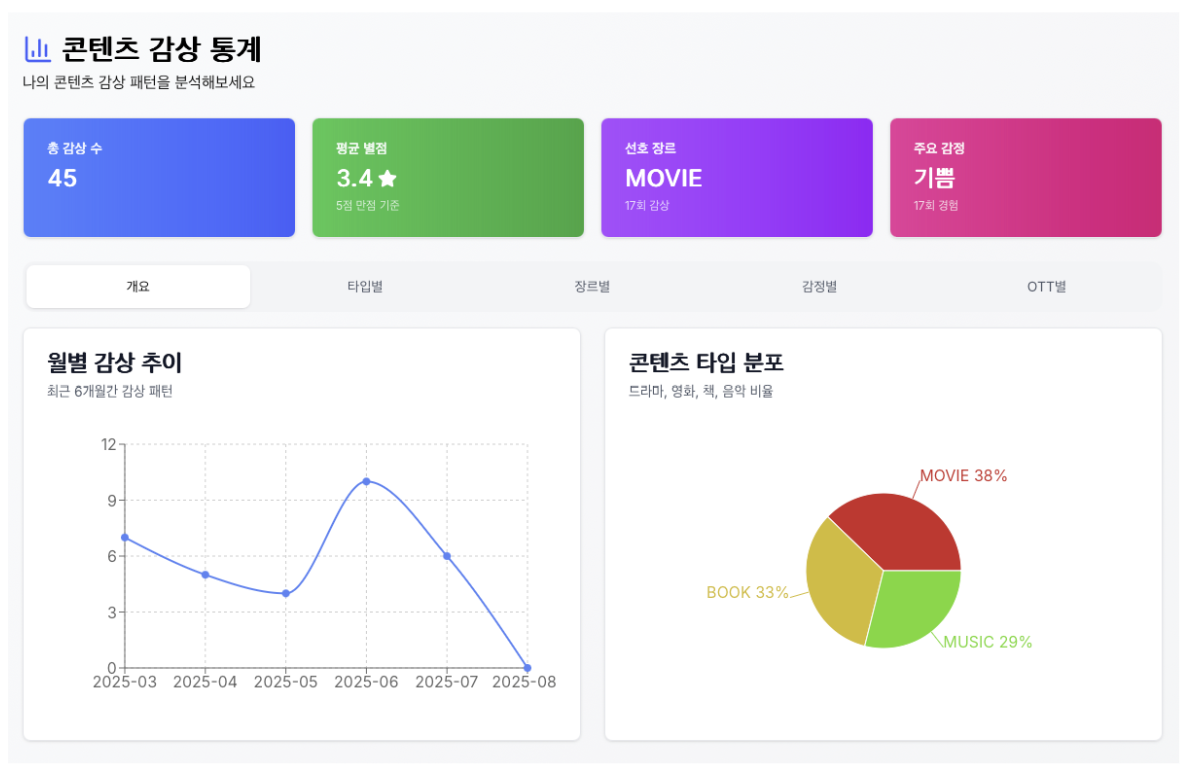Viewport: 1186px width, 772px height.
Task: Click the 2025-03 x-axis label
Action: click(x=125, y=682)
